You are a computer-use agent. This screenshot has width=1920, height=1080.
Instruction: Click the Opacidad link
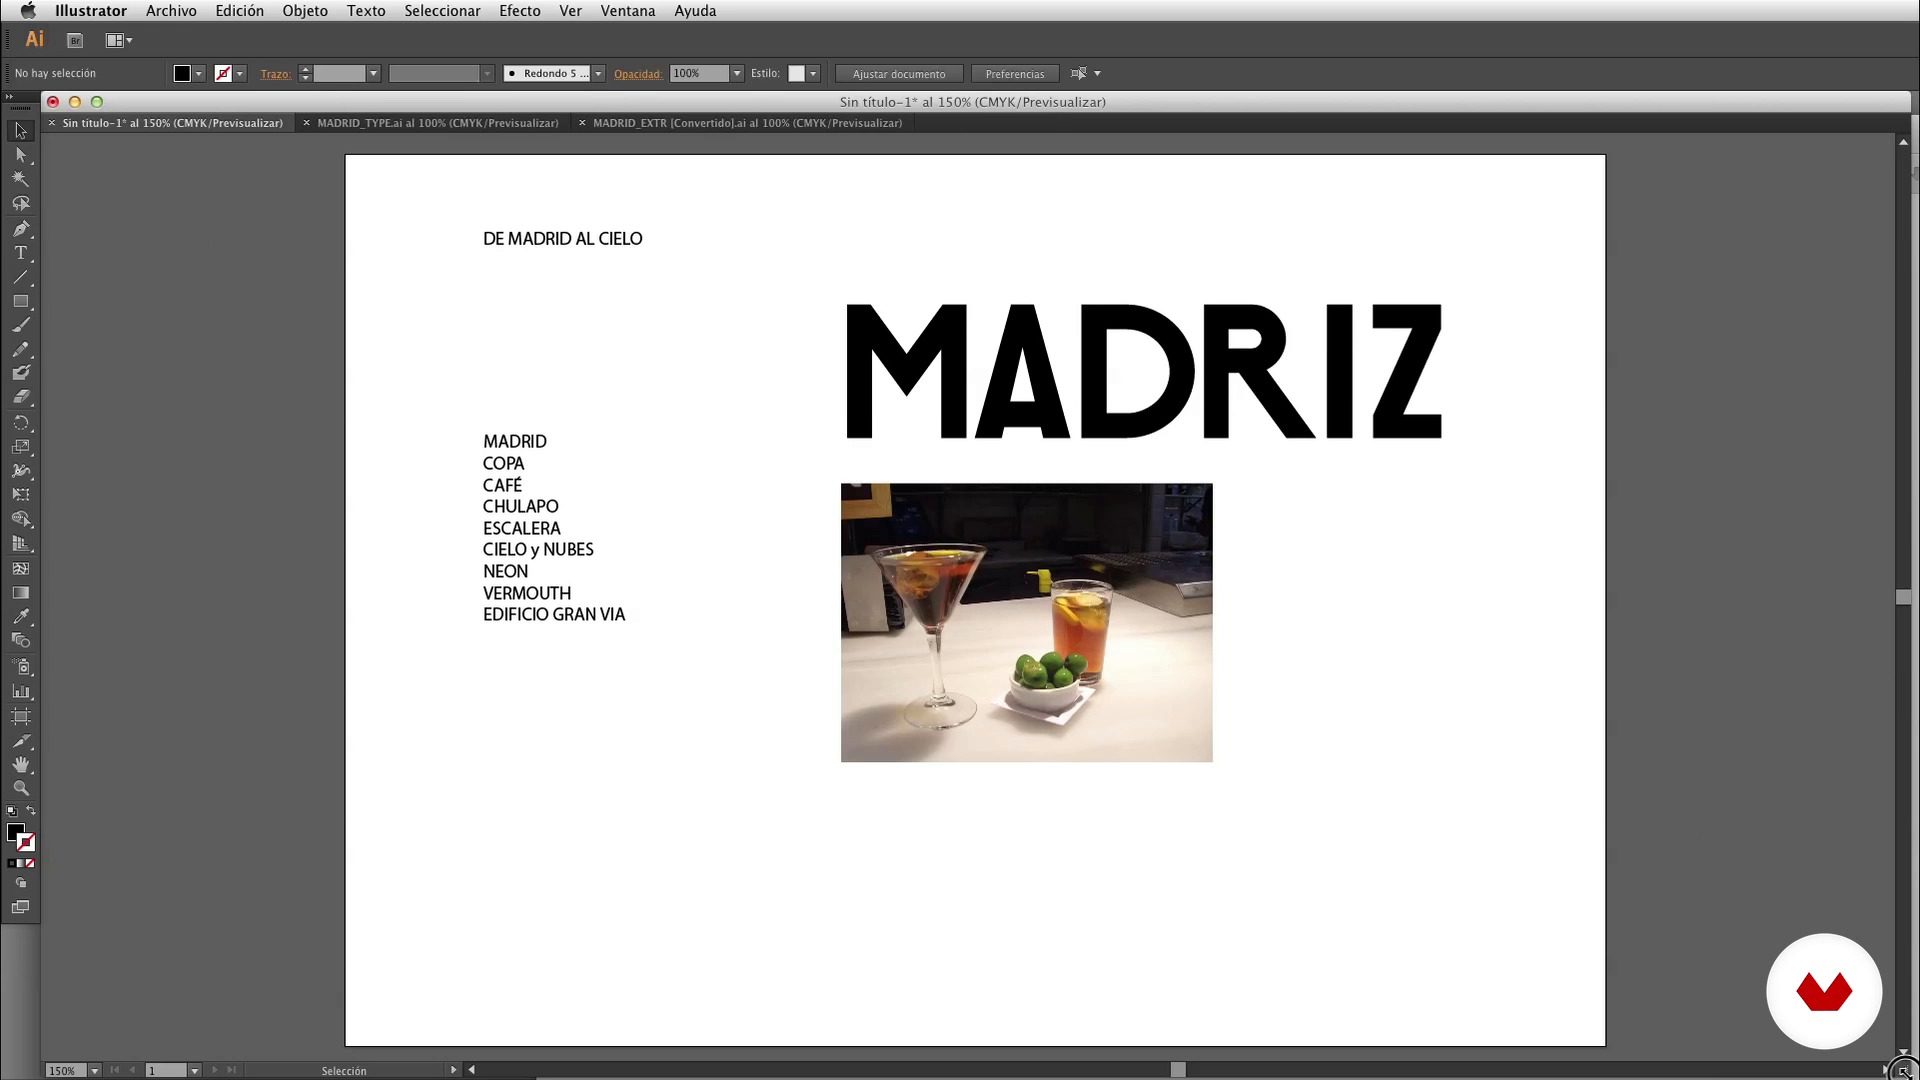(x=638, y=74)
